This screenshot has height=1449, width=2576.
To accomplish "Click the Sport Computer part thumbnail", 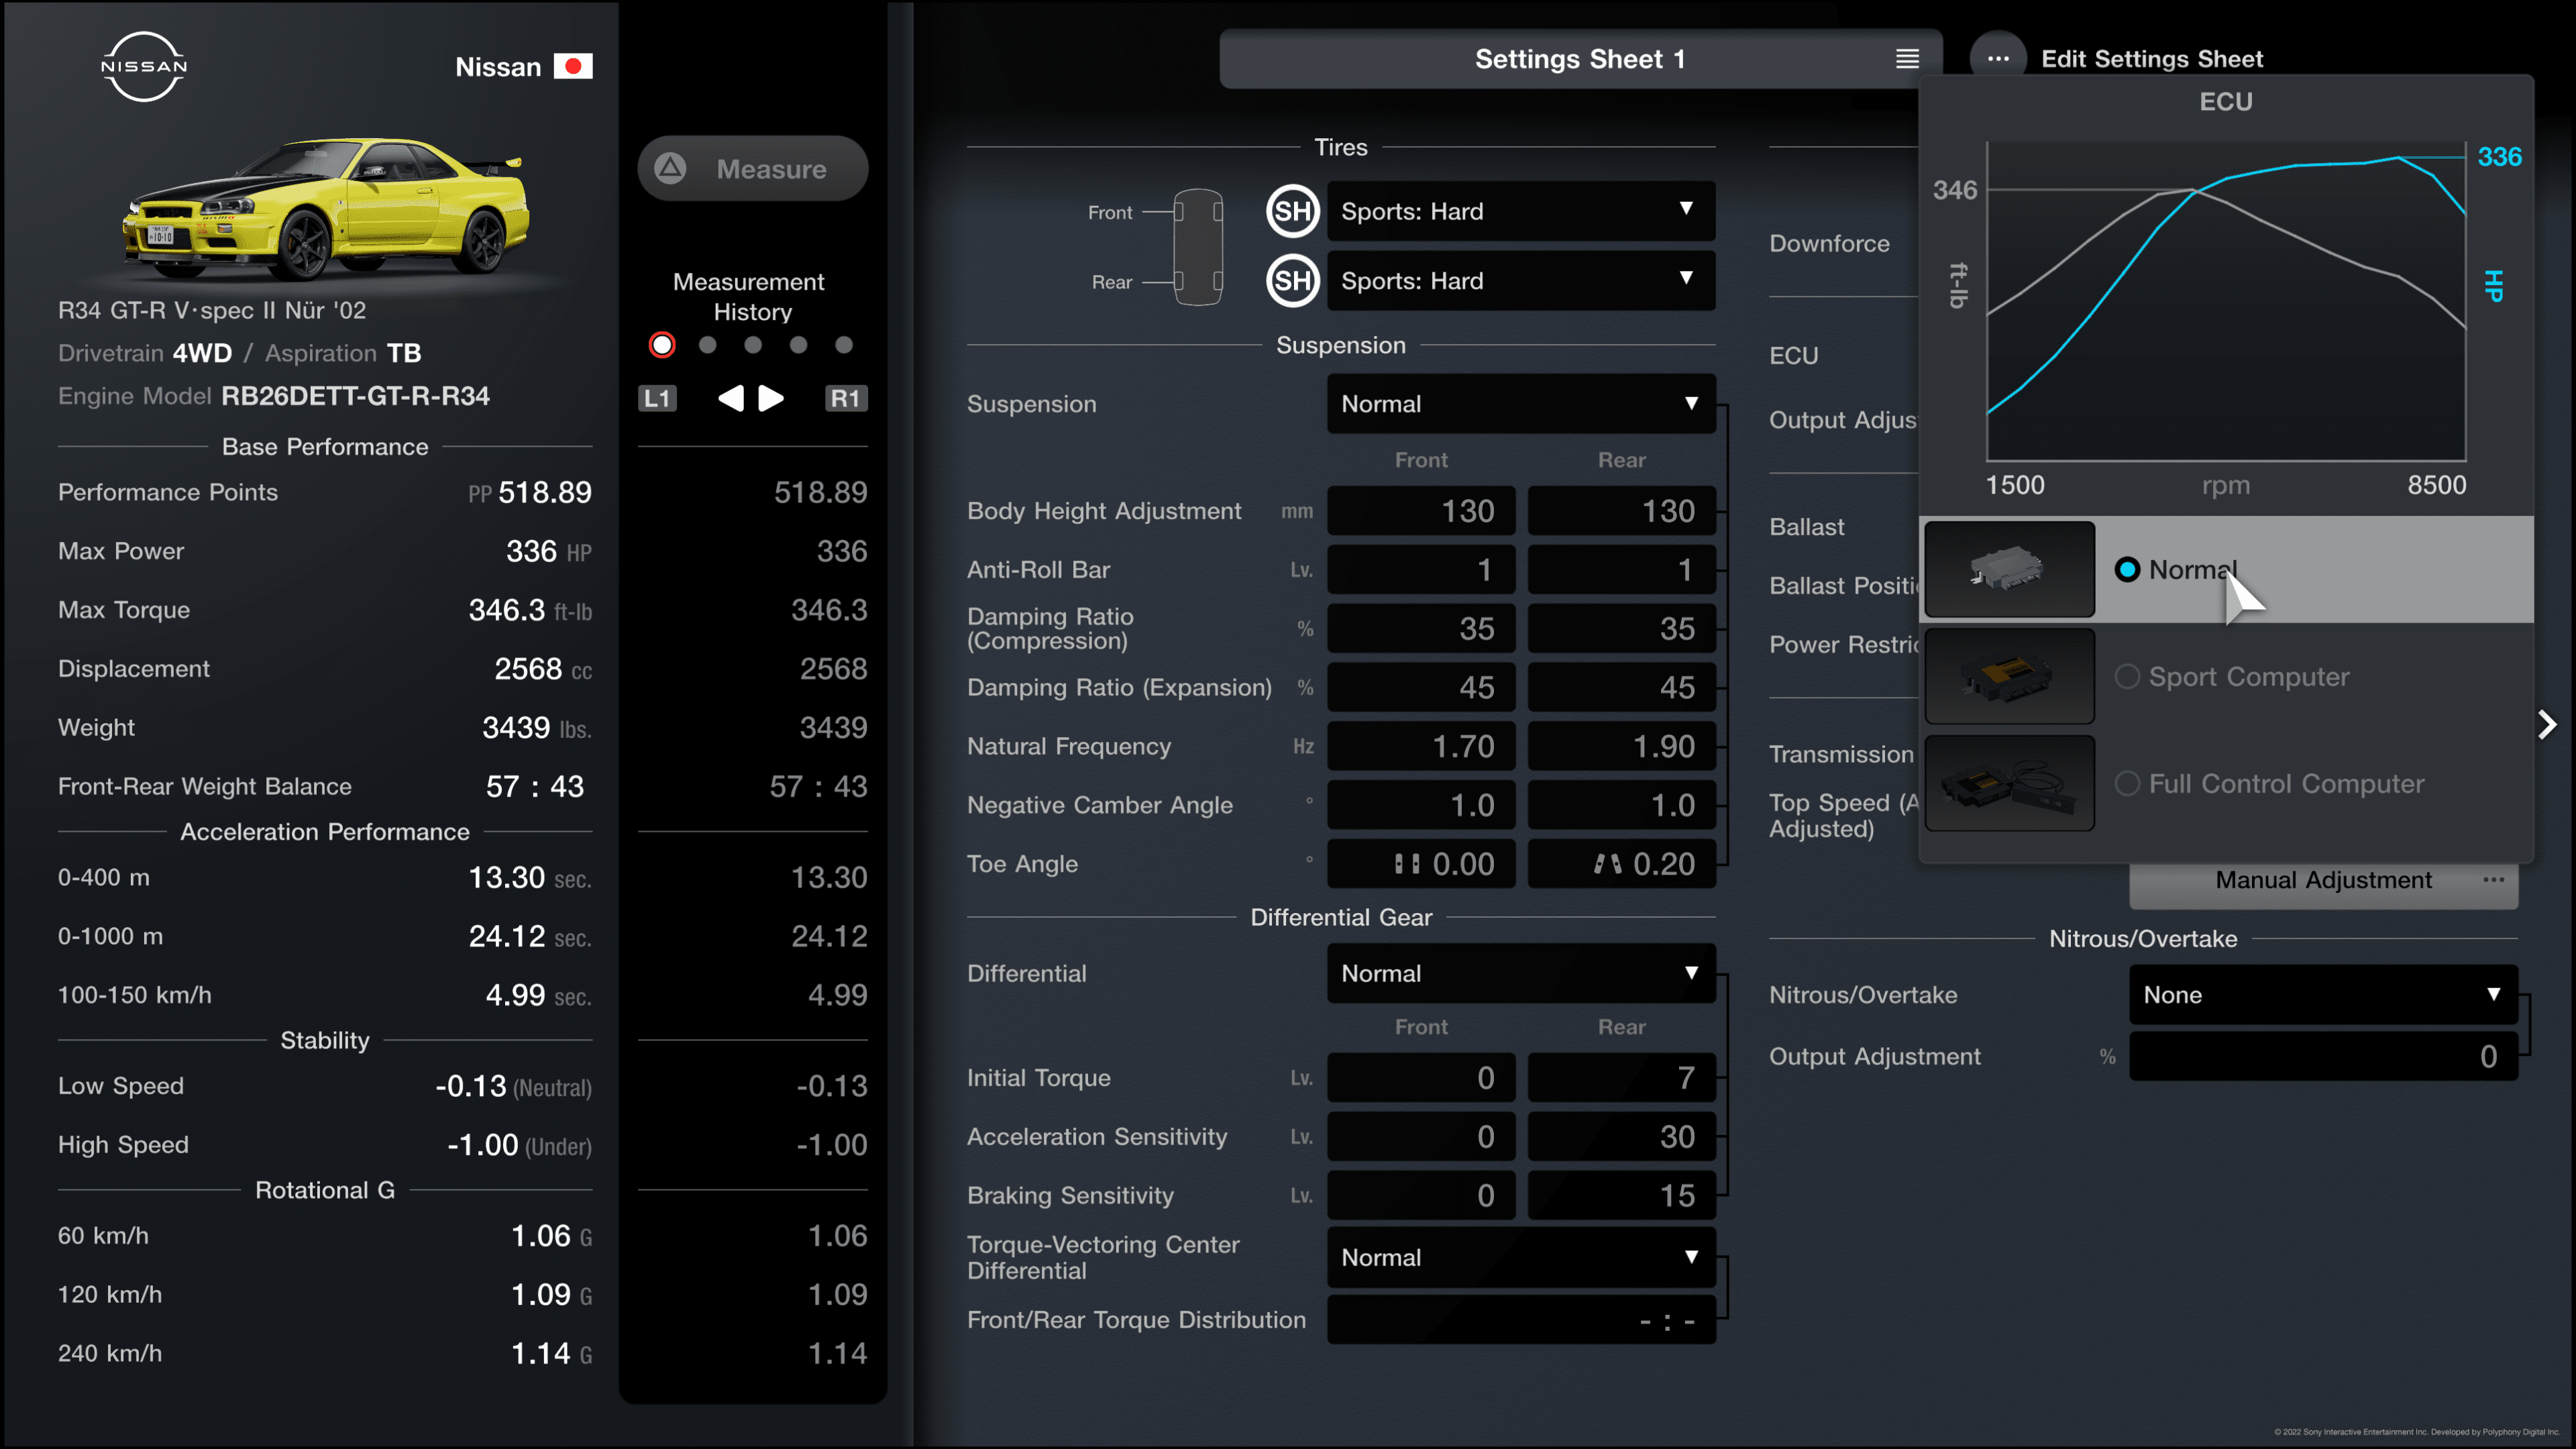I will [x=2009, y=676].
